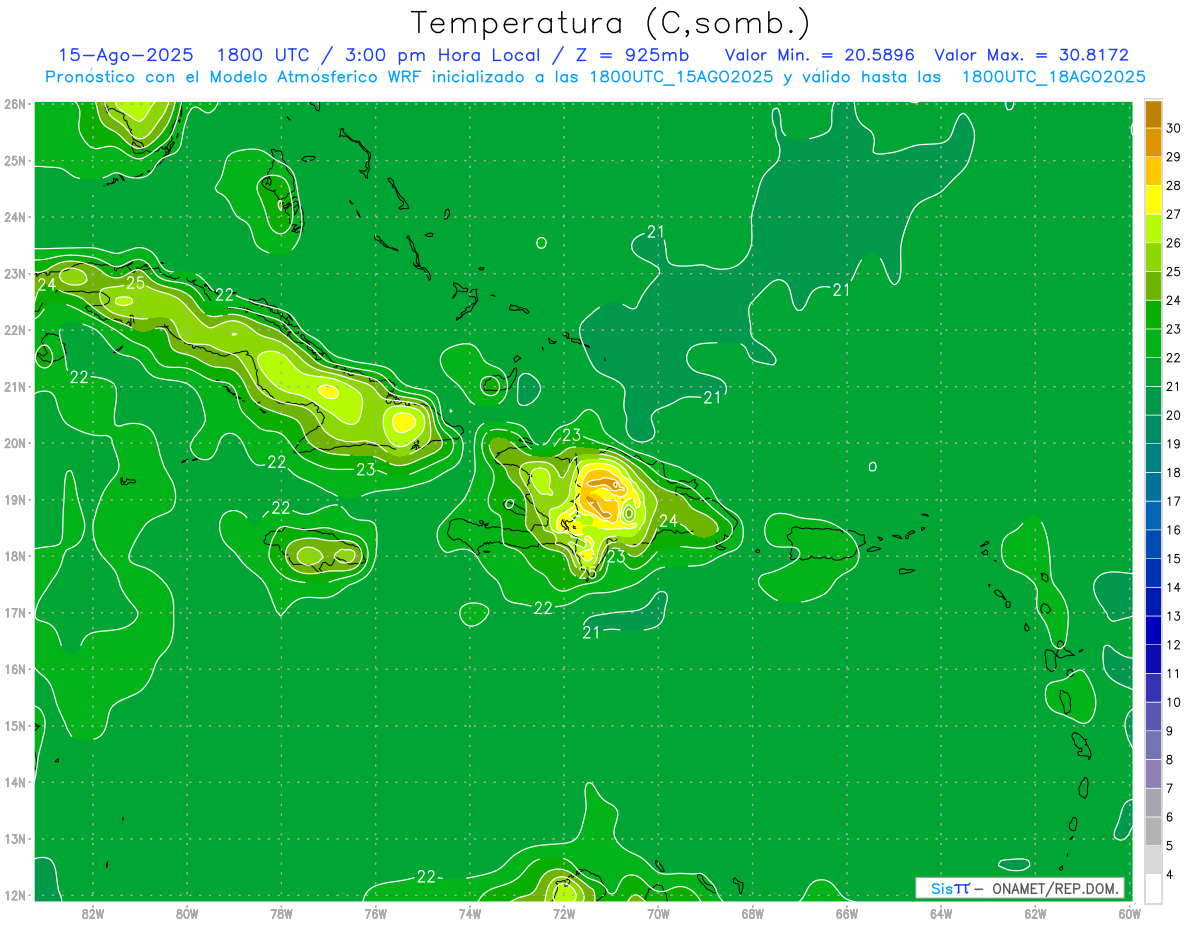Pick the color bar swatch between 21 and 22

pos(1153,372)
